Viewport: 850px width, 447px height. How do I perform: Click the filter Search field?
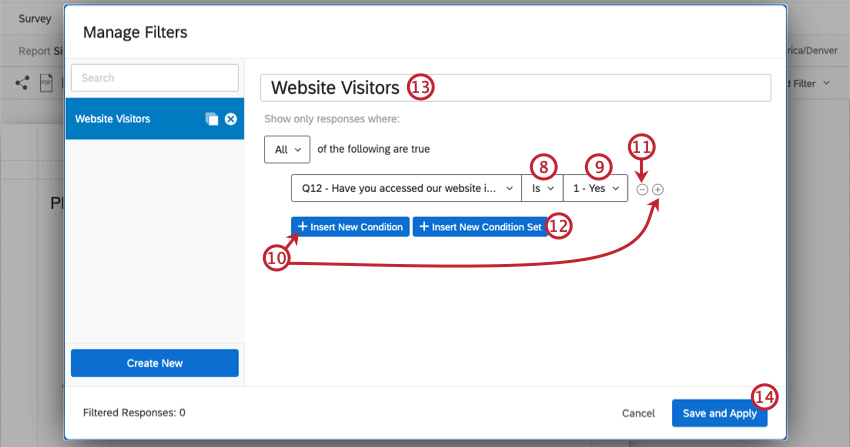(x=154, y=78)
